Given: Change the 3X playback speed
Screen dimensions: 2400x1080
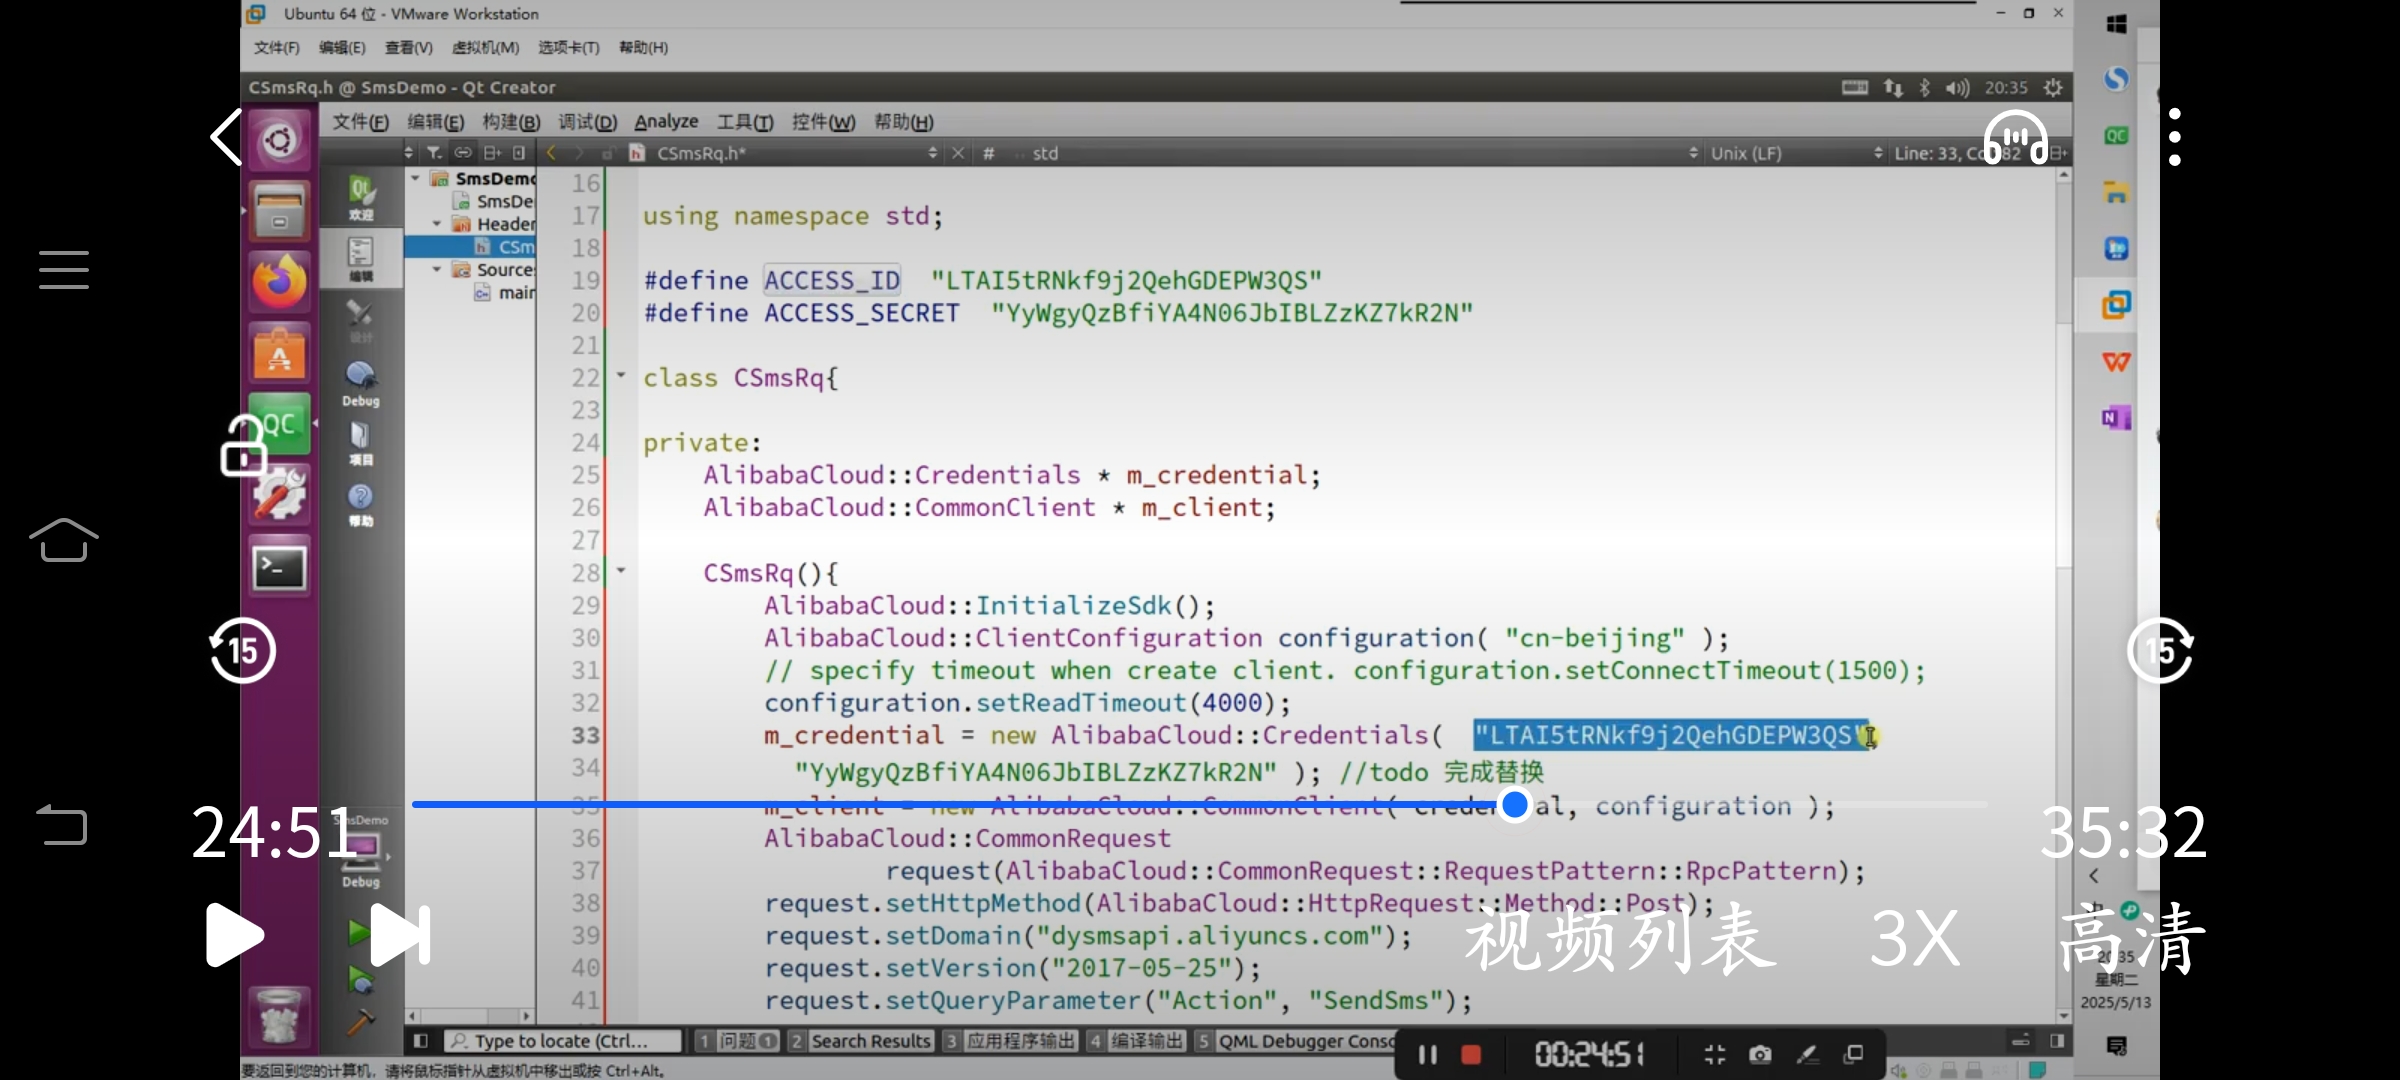Looking at the screenshot, I should point(1914,938).
